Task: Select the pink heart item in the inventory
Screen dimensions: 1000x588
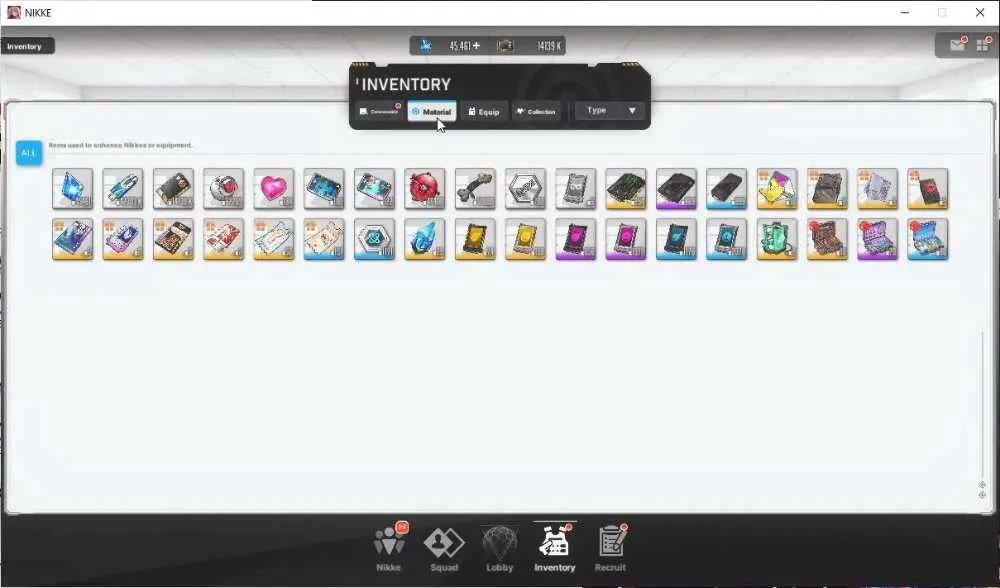Action: coord(274,189)
